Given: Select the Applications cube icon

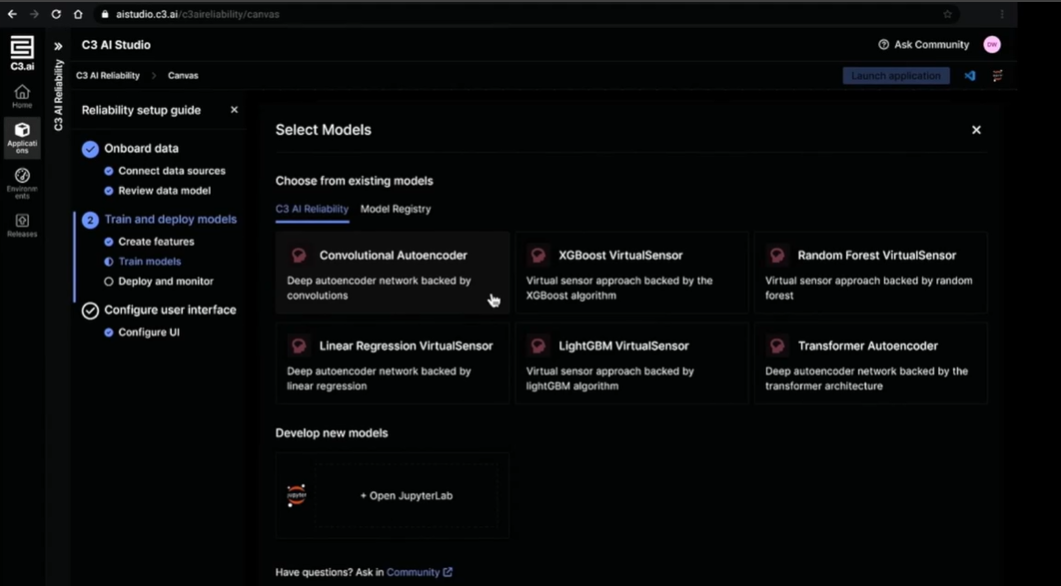Looking at the screenshot, I should [x=22, y=137].
